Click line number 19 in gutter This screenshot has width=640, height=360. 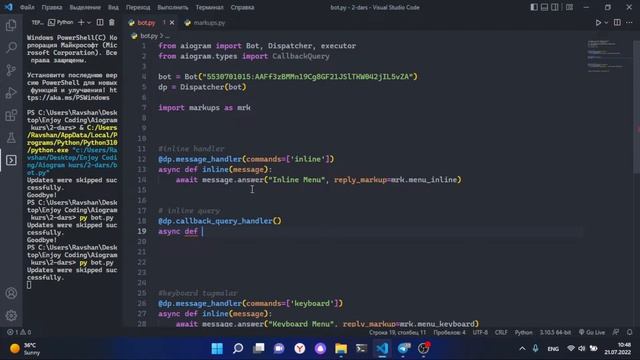tap(141, 231)
